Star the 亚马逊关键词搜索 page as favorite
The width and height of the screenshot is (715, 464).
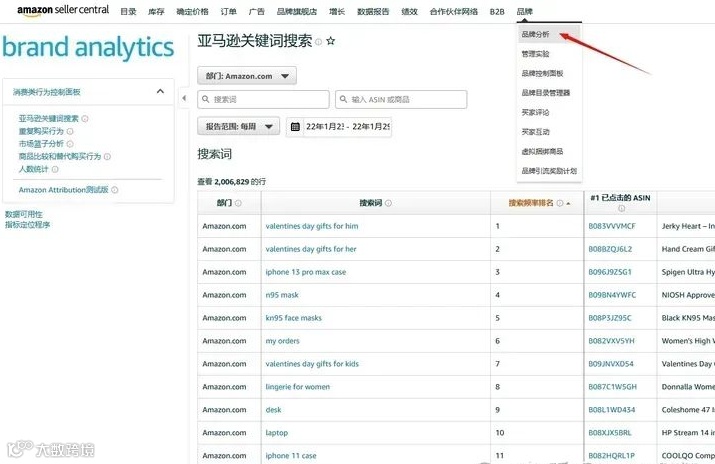[x=331, y=41]
